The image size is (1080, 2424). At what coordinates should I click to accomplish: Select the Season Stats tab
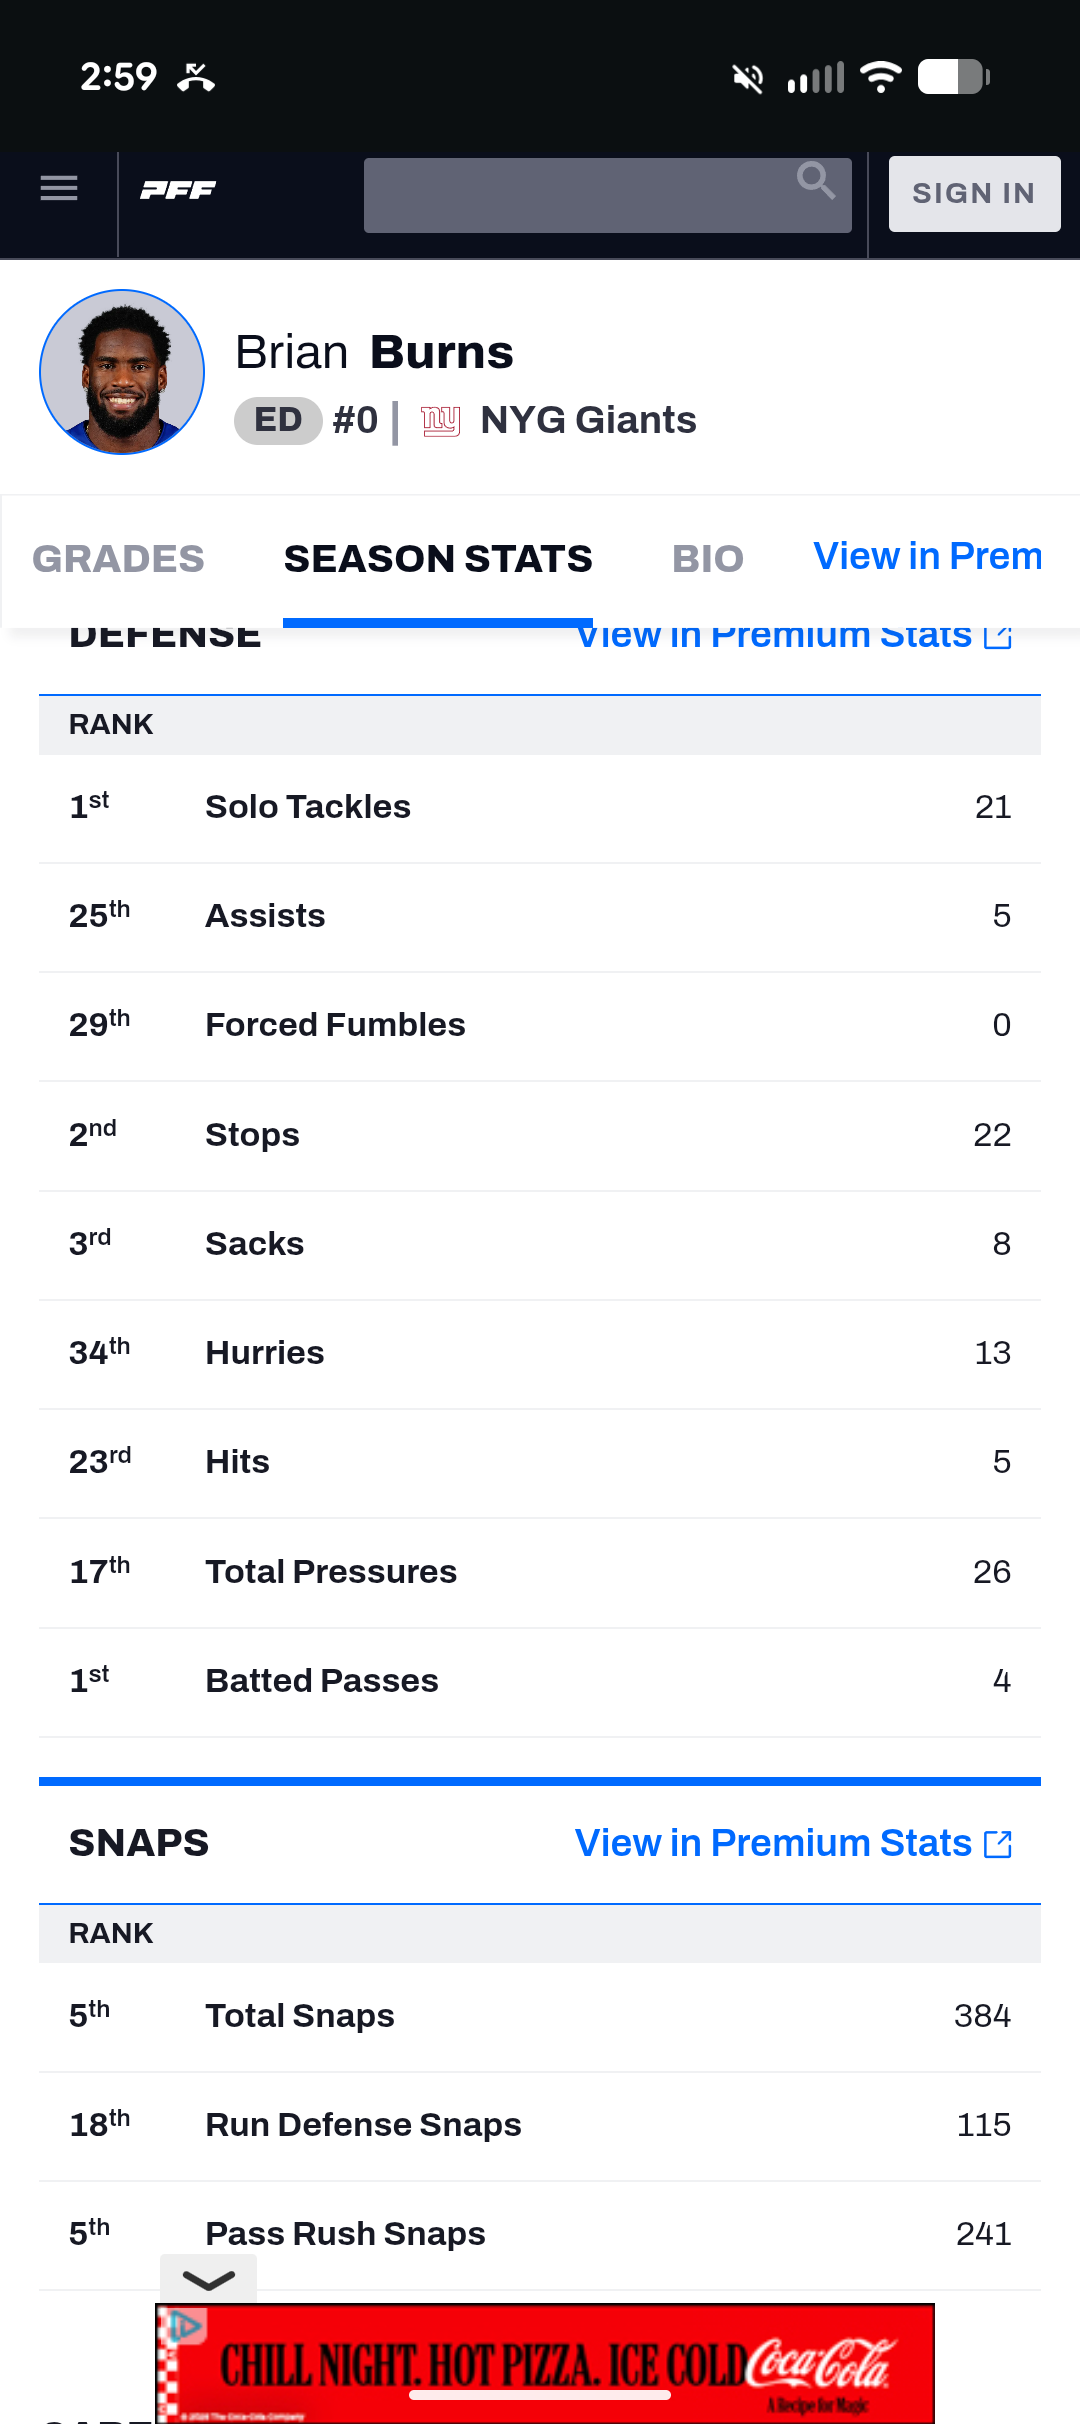click(x=438, y=558)
